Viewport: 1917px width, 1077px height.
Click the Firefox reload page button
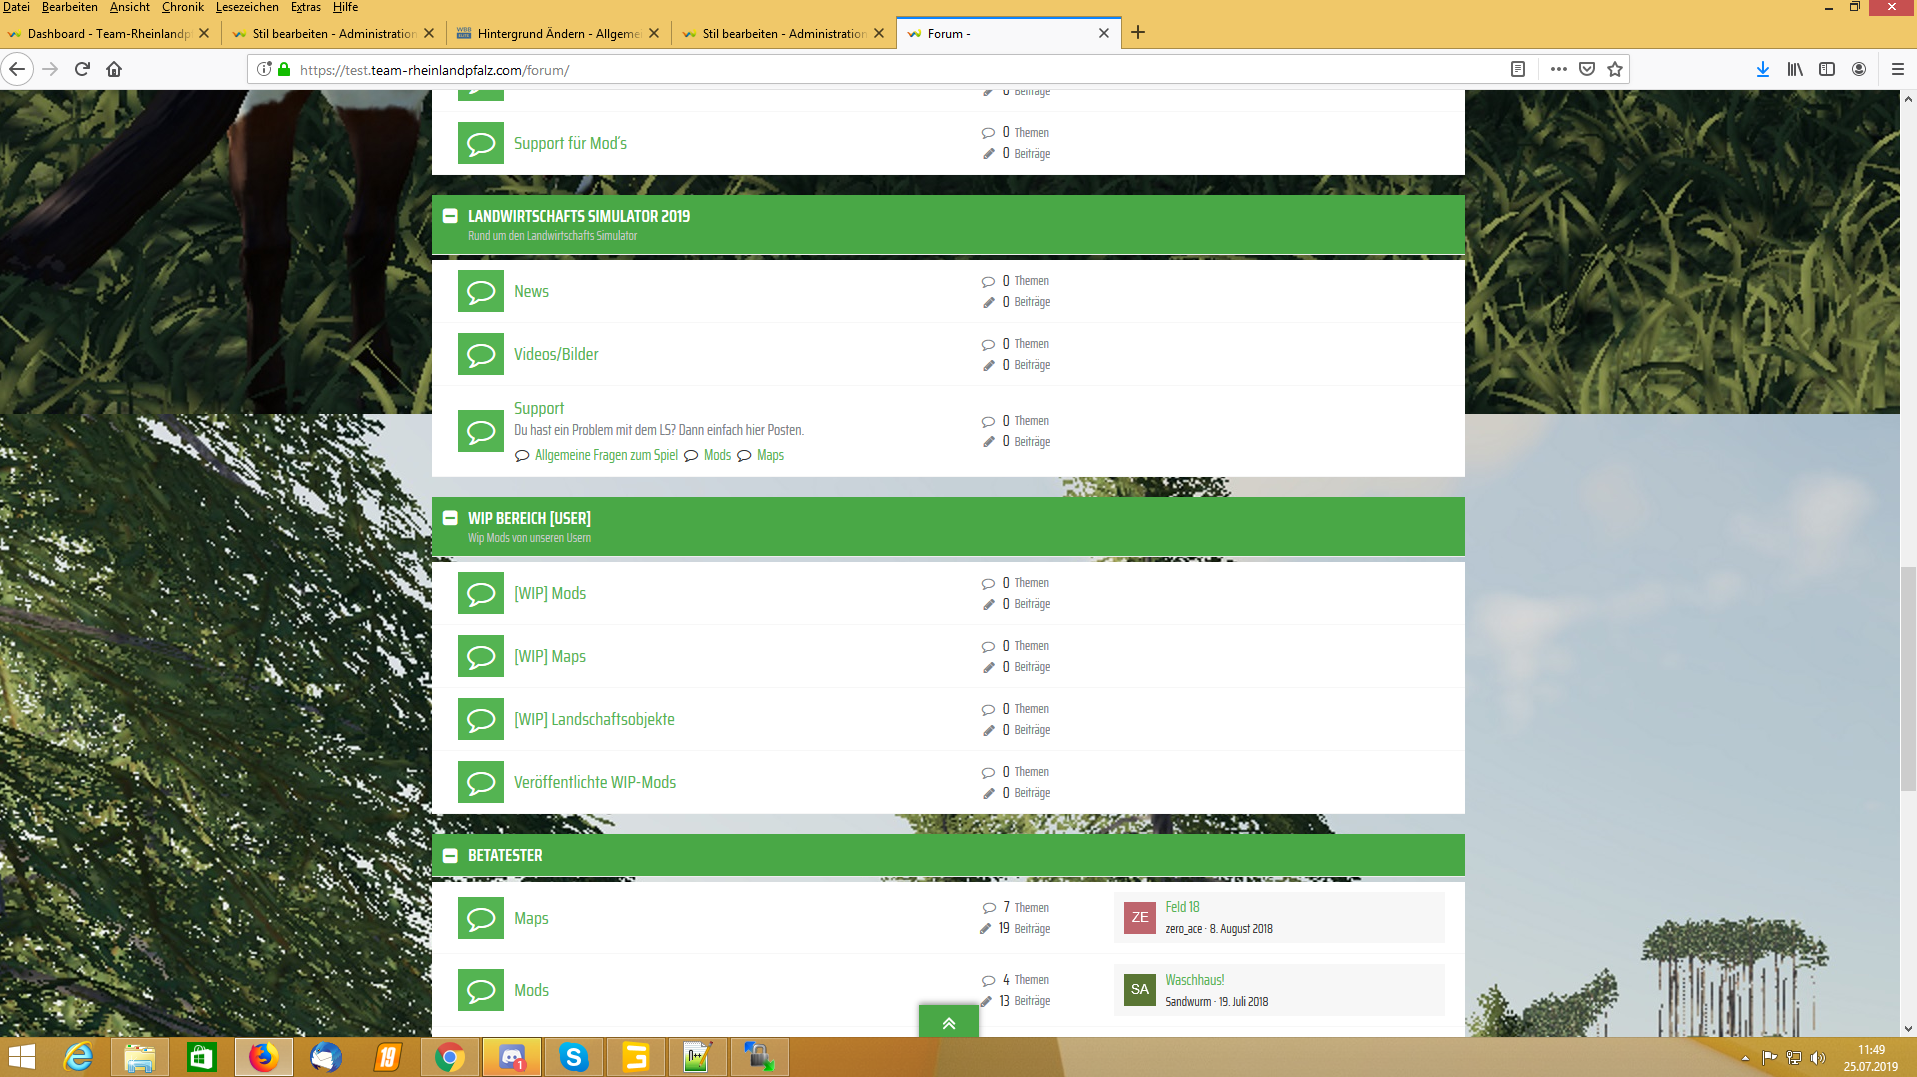pos(82,69)
